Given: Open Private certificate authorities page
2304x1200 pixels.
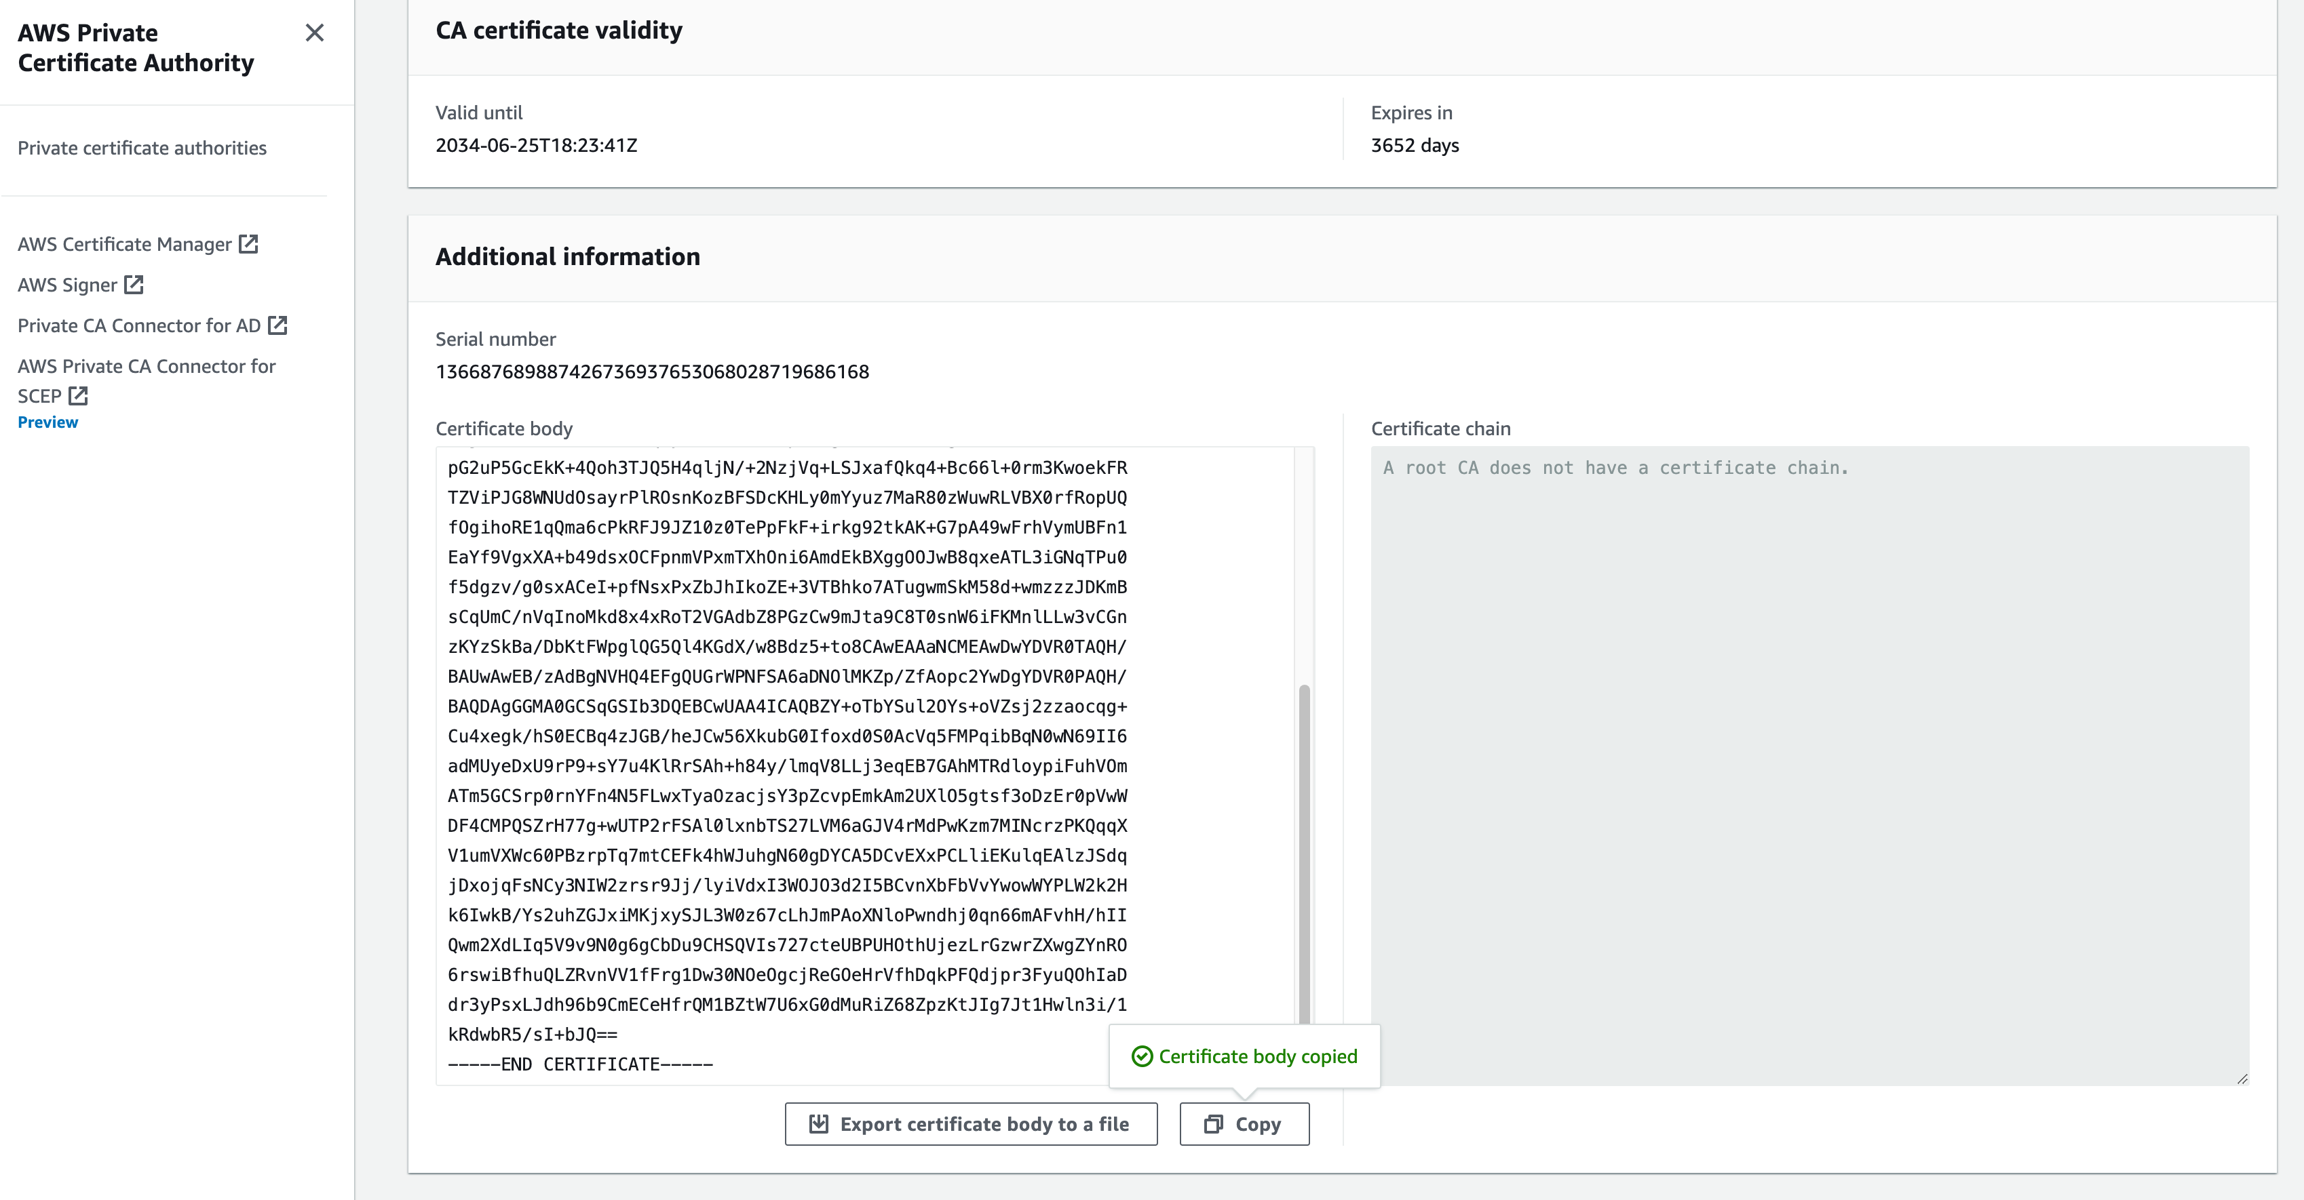Looking at the screenshot, I should click(142, 148).
